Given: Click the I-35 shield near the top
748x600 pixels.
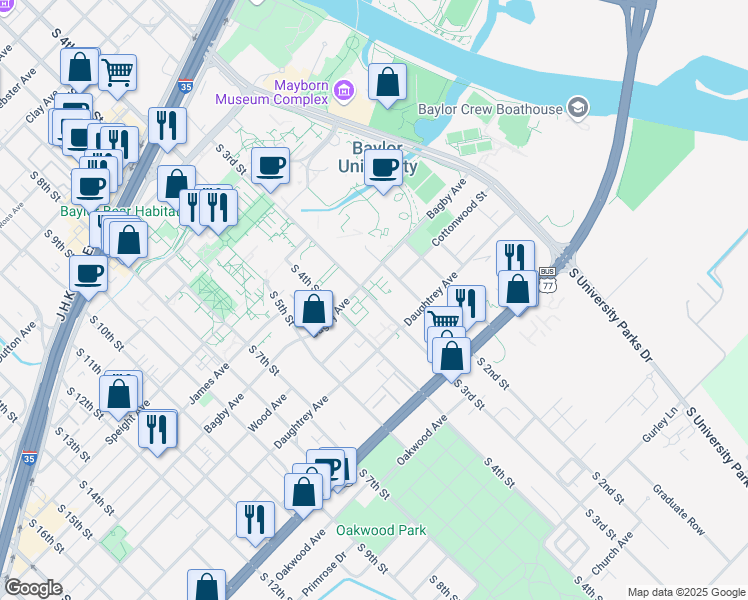Looking at the screenshot, I should [x=186, y=85].
